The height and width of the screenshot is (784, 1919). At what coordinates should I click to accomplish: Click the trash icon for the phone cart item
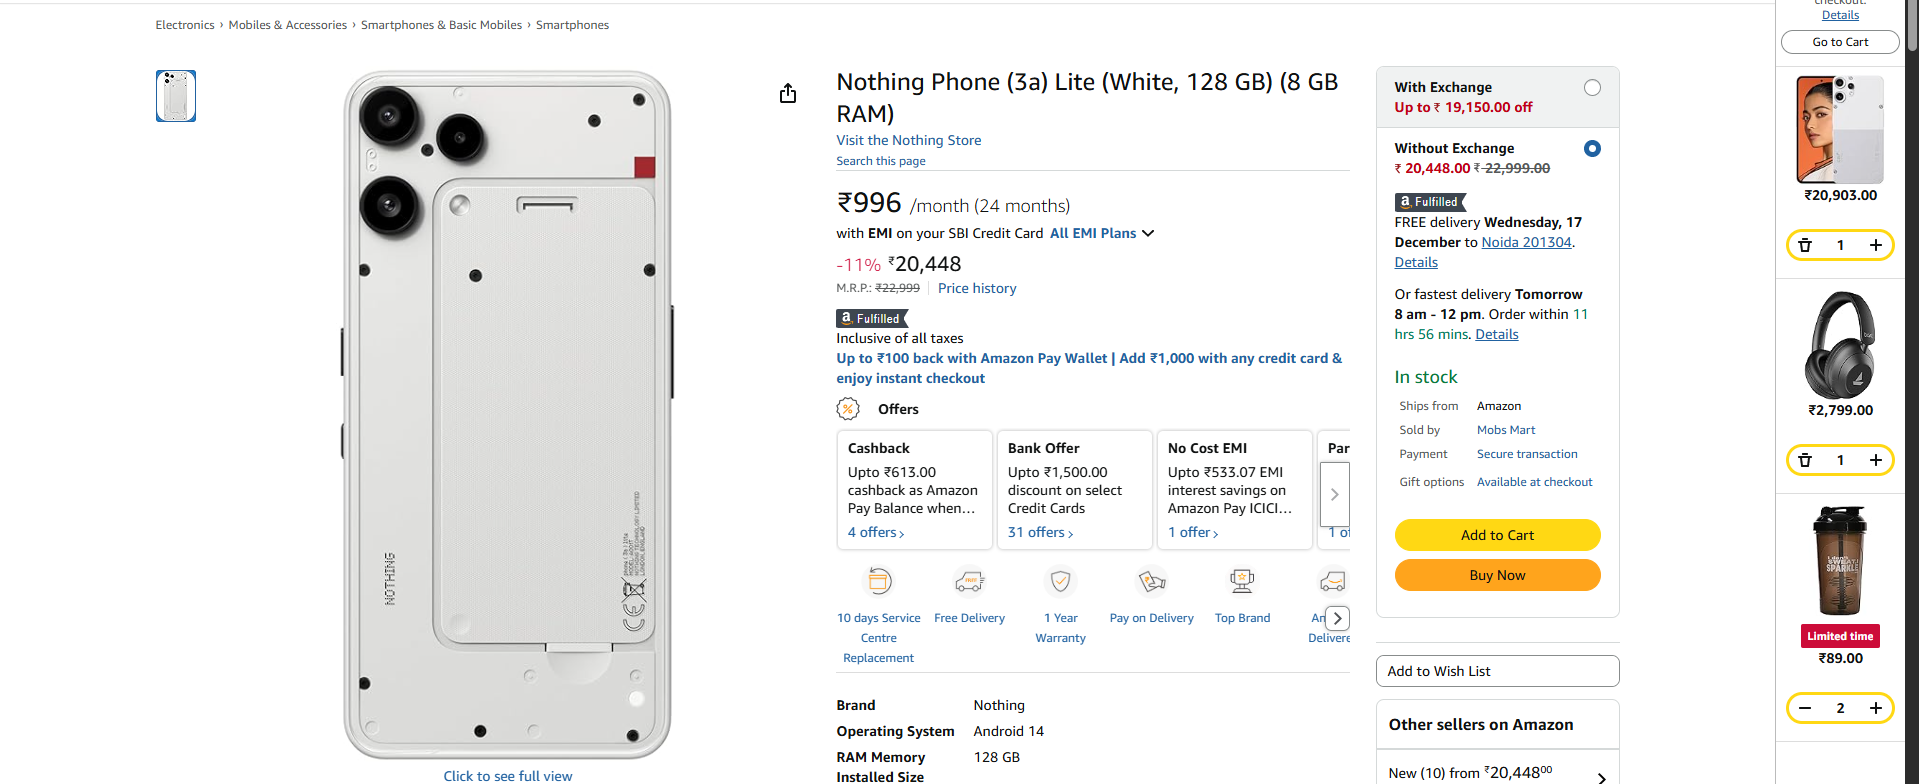[x=1805, y=245]
